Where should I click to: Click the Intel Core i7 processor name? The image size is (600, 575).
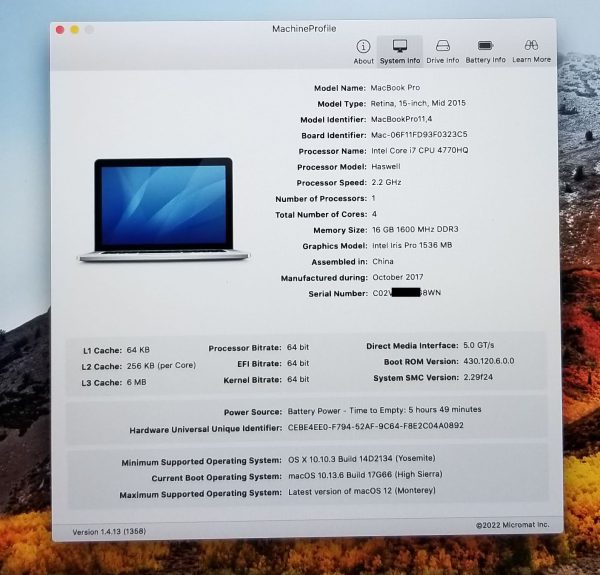[419, 150]
